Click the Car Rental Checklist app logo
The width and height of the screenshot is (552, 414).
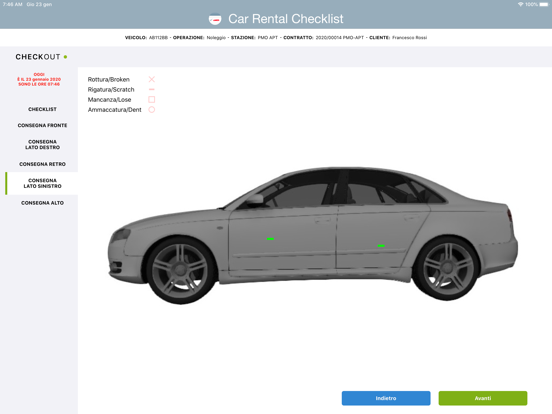[215, 19]
